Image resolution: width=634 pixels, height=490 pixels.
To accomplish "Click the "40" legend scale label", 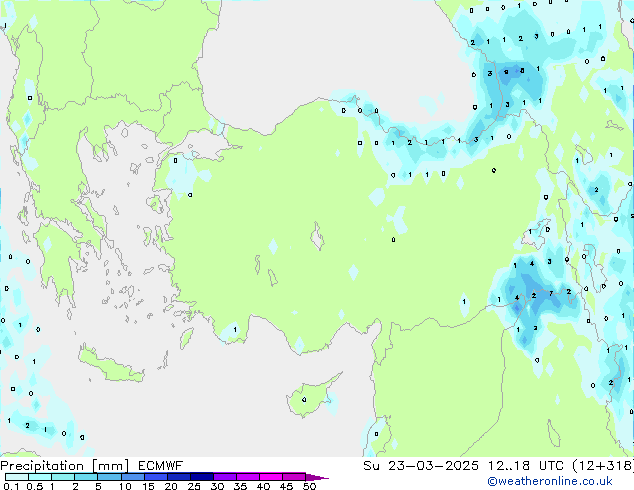I will coord(263,486).
